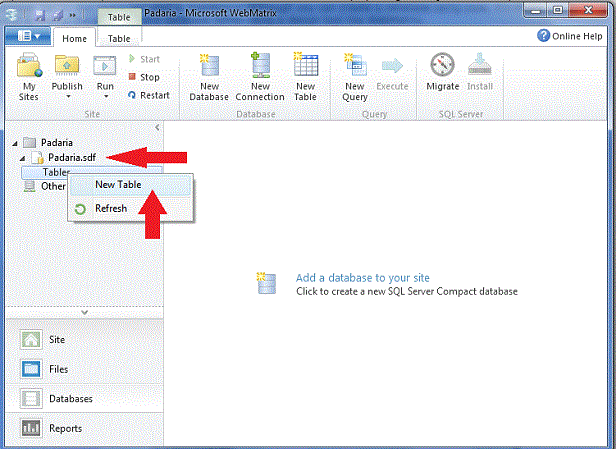The image size is (616, 449).
Task: Click the Install SQL Server icon
Action: [x=480, y=65]
